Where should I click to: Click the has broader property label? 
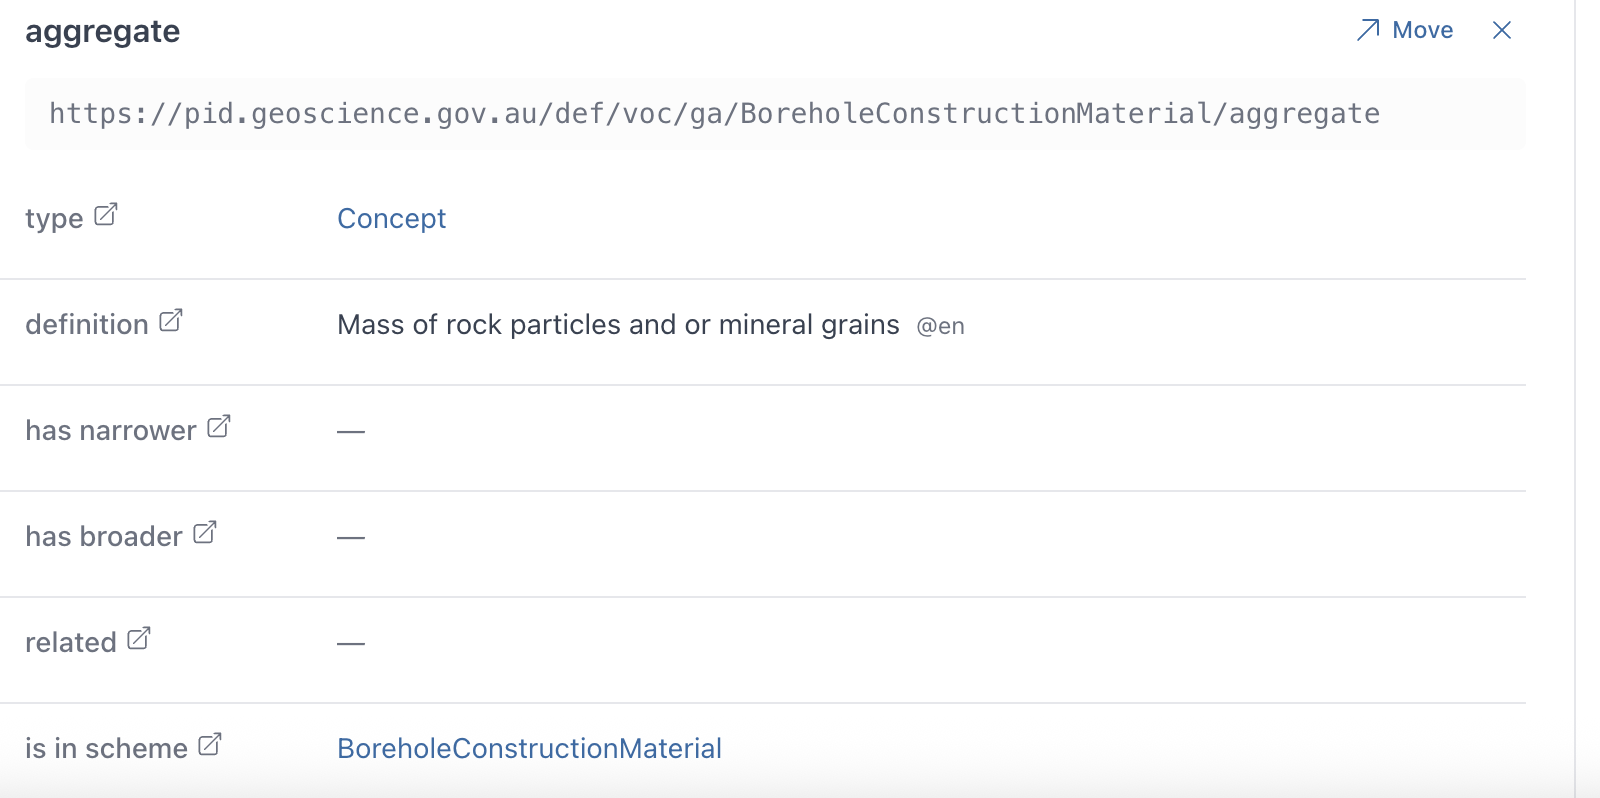[103, 536]
